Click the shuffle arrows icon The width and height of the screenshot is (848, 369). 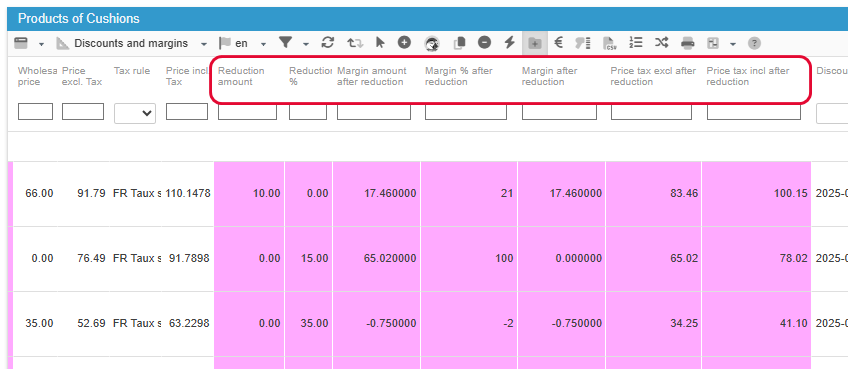point(661,43)
